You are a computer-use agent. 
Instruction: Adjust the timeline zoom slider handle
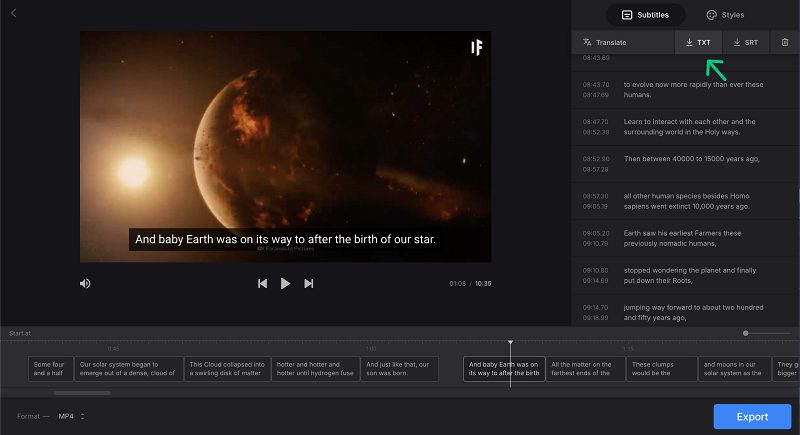(745, 333)
